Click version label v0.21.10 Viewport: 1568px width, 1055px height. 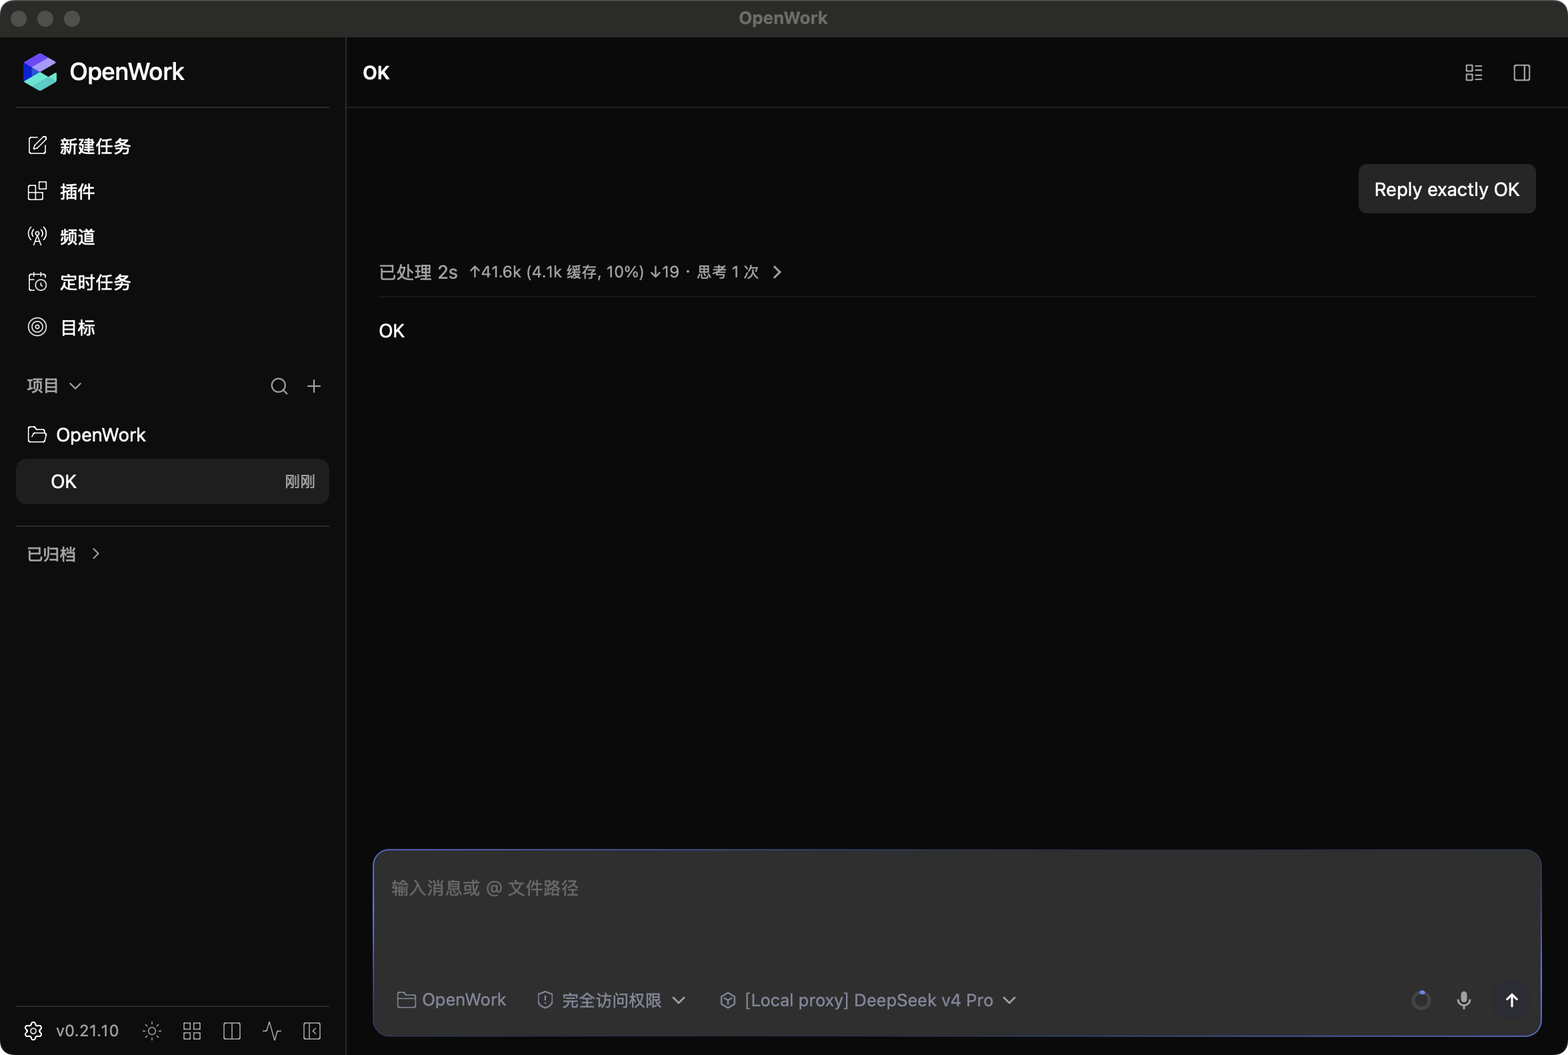click(87, 1031)
